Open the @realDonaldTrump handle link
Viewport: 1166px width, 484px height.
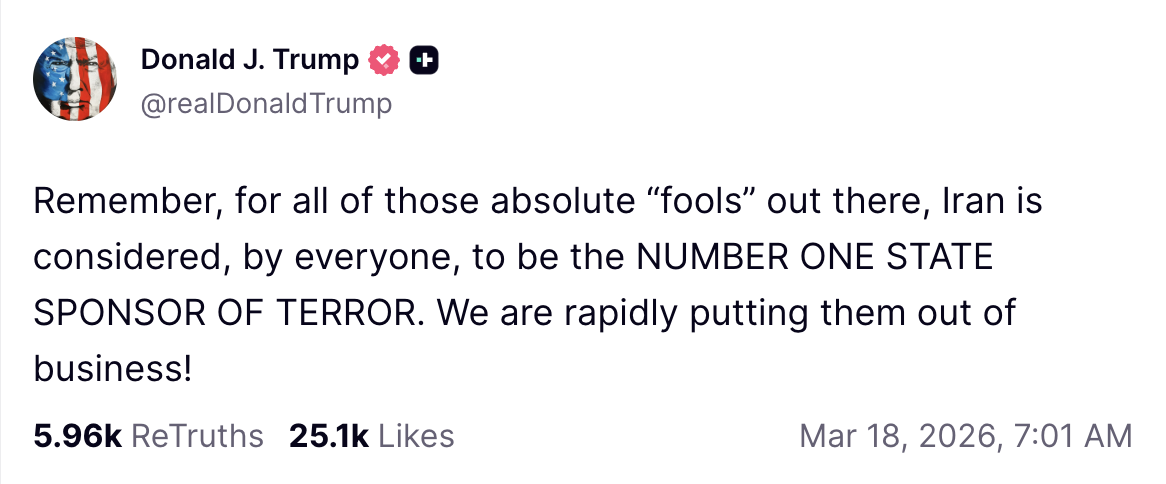(266, 103)
